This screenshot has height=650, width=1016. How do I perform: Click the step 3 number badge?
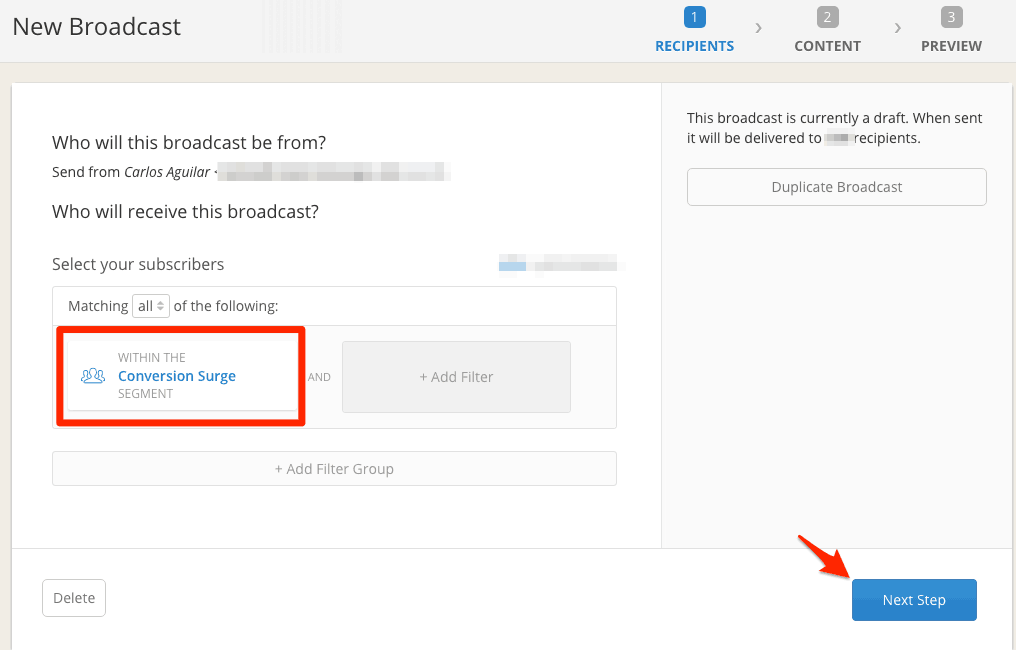pyautogui.click(x=951, y=17)
